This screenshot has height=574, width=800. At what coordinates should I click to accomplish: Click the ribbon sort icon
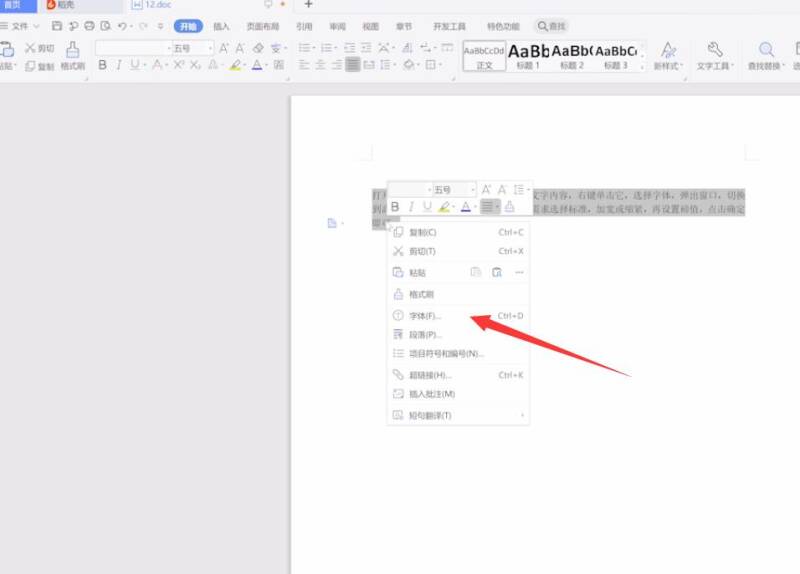407,48
